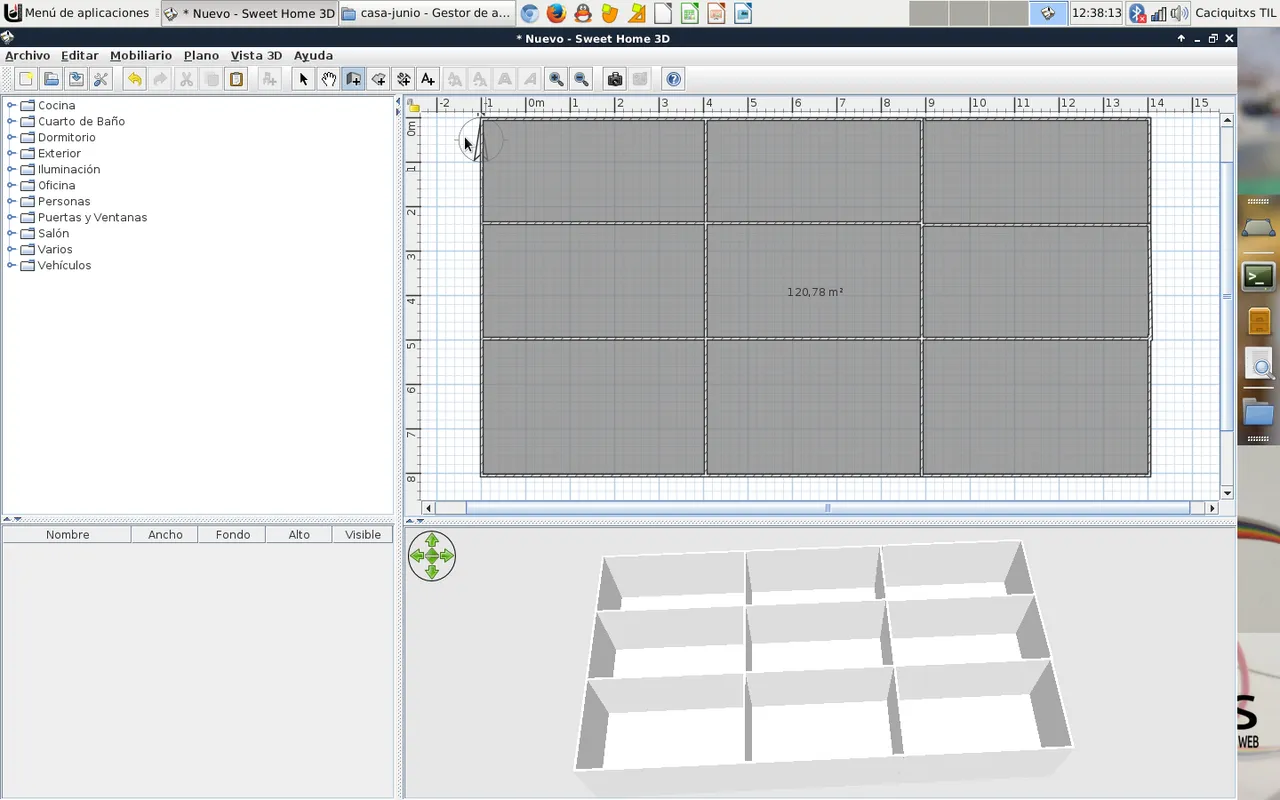
Task: Sort furniture list by Visible column
Action: point(363,535)
